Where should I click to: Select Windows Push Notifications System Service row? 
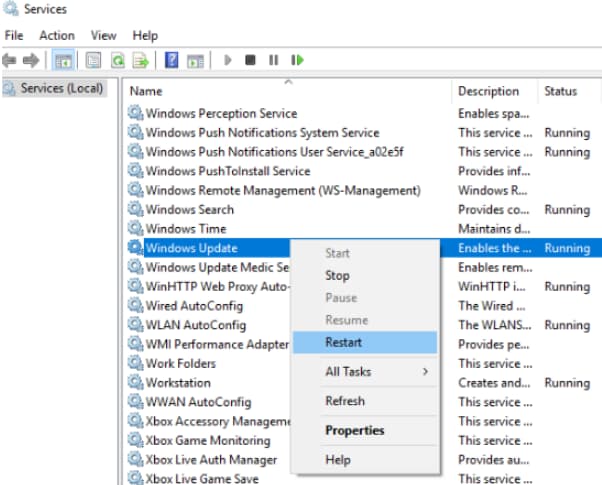[x=262, y=132]
